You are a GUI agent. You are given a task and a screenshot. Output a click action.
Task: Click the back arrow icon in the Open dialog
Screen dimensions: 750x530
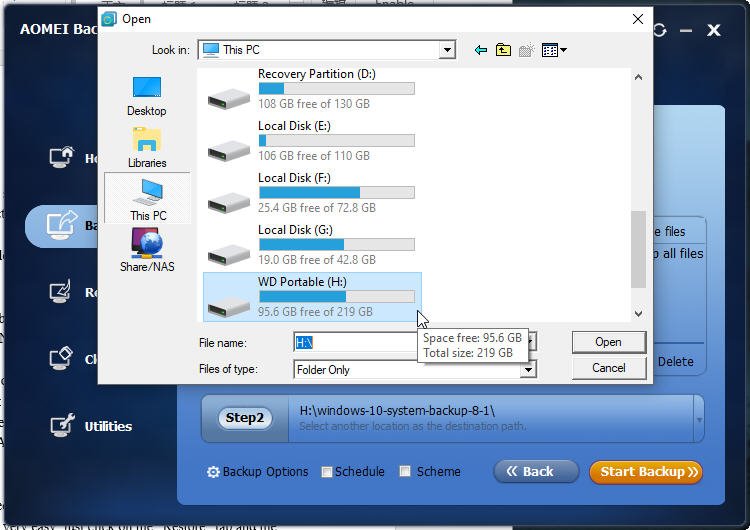pyautogui.click(x=481, y=50)
